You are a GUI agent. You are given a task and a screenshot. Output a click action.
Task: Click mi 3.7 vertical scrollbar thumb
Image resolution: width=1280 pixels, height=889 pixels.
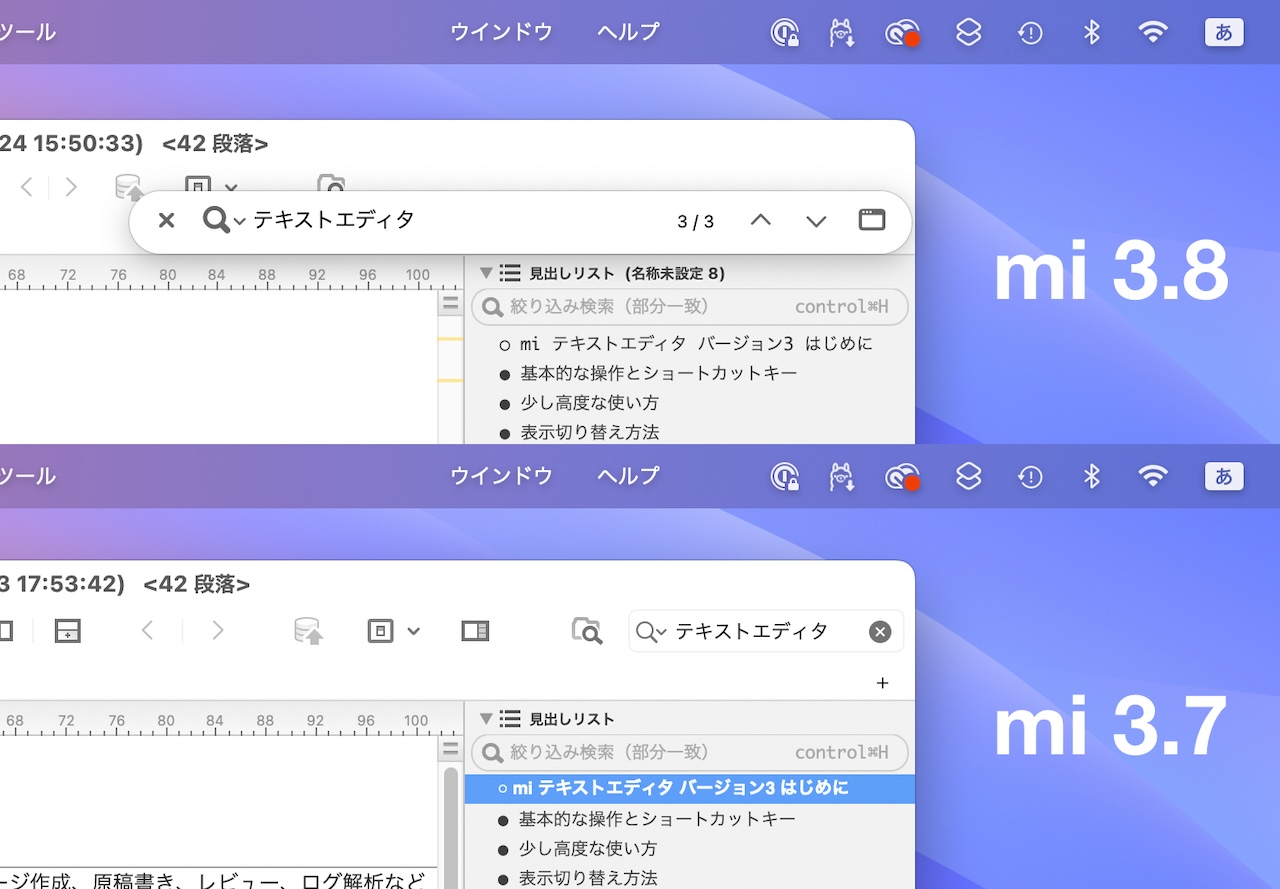[x=450, y=828]
